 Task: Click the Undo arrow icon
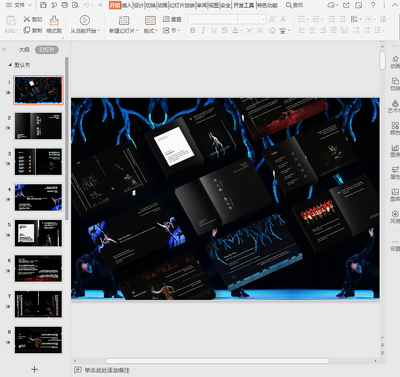87,5
